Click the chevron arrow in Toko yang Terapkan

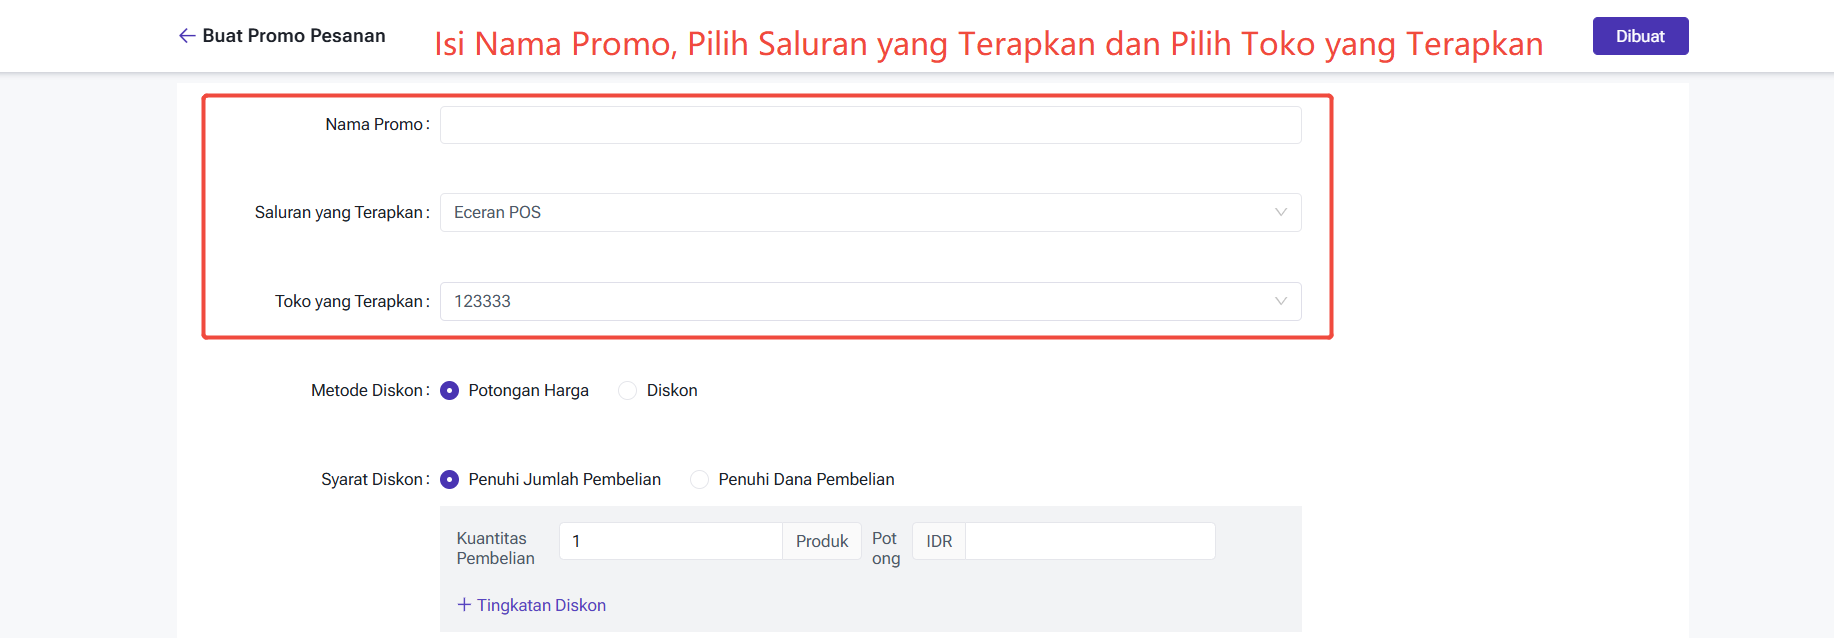pyautogui.click(x=1280, y=301)
